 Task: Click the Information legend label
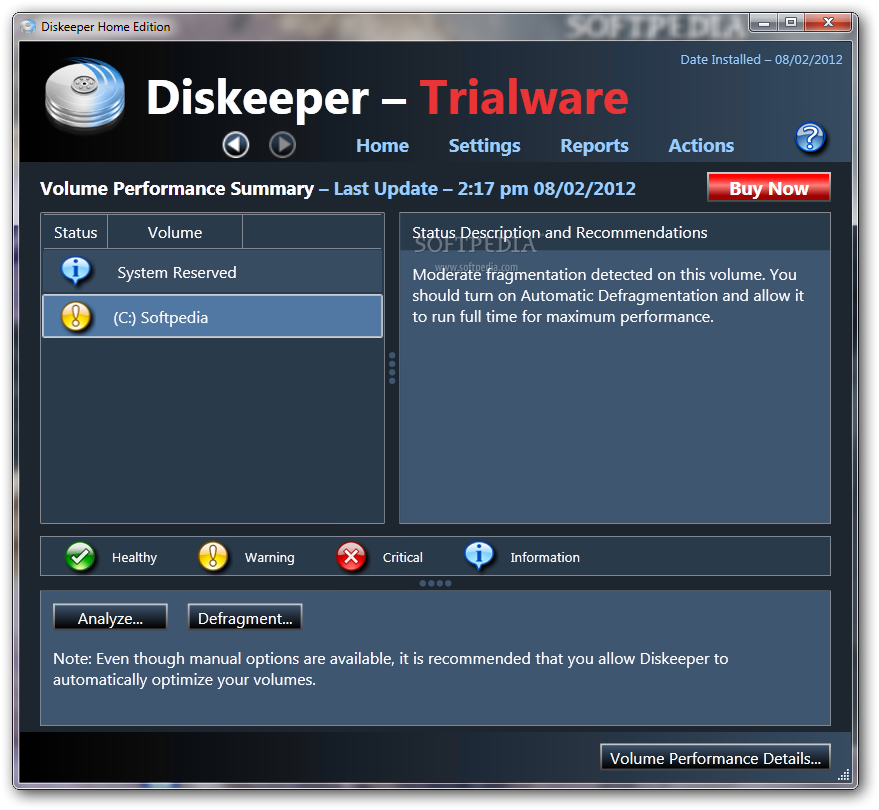545,557
